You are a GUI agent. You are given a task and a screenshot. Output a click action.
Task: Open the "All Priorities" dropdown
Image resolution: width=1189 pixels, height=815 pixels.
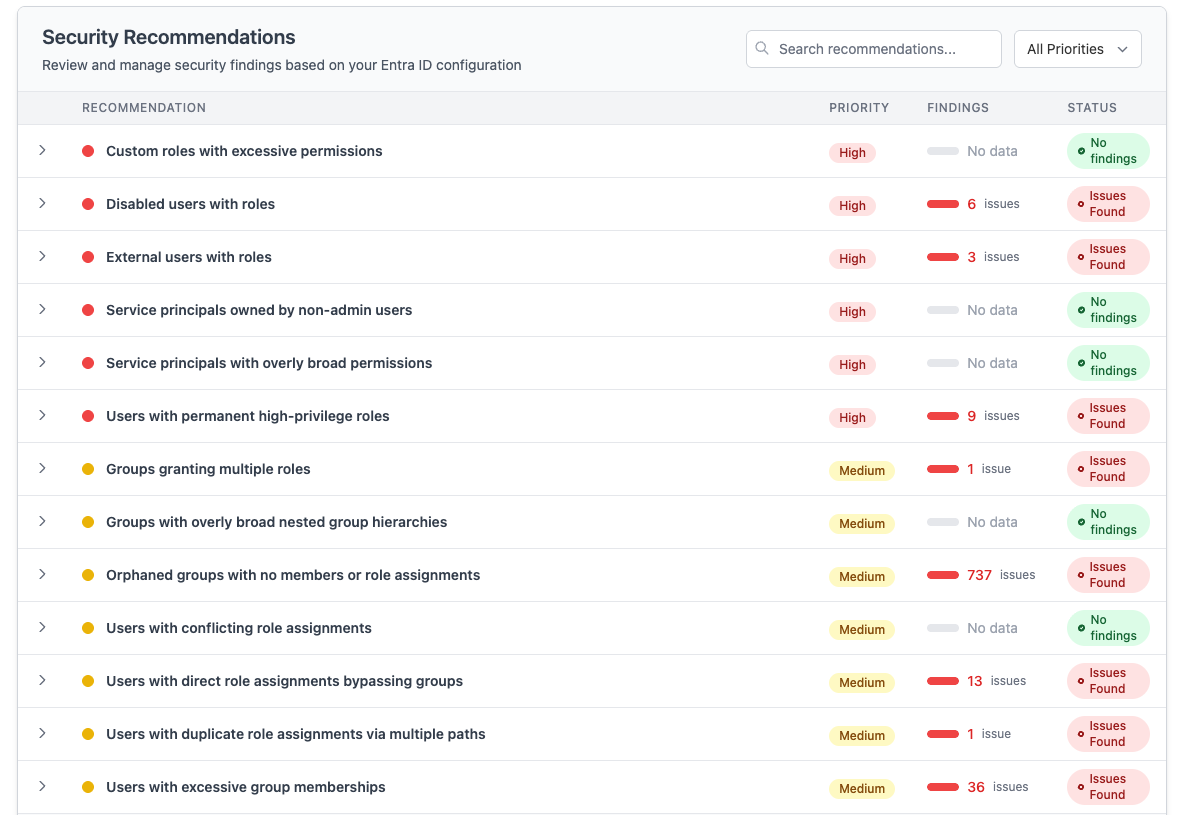(x=1077, y=48)
